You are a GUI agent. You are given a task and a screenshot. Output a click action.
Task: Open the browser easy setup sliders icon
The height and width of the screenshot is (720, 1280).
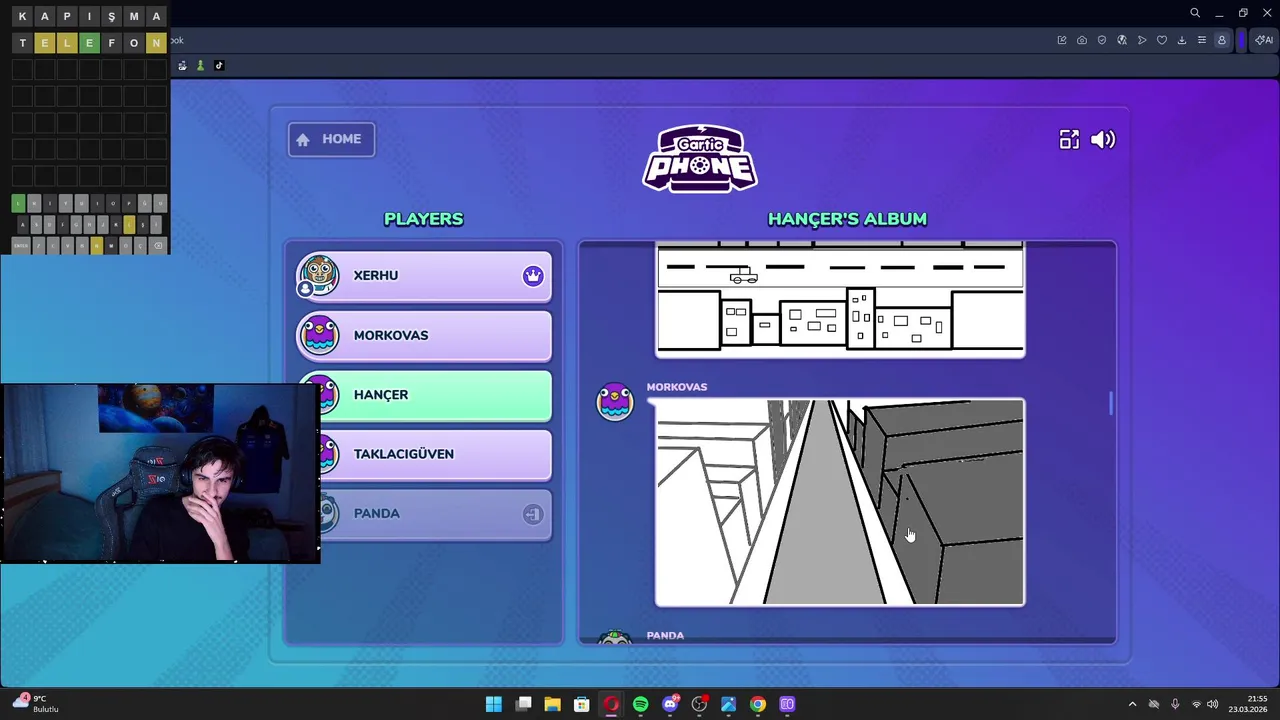point(1202,40)
